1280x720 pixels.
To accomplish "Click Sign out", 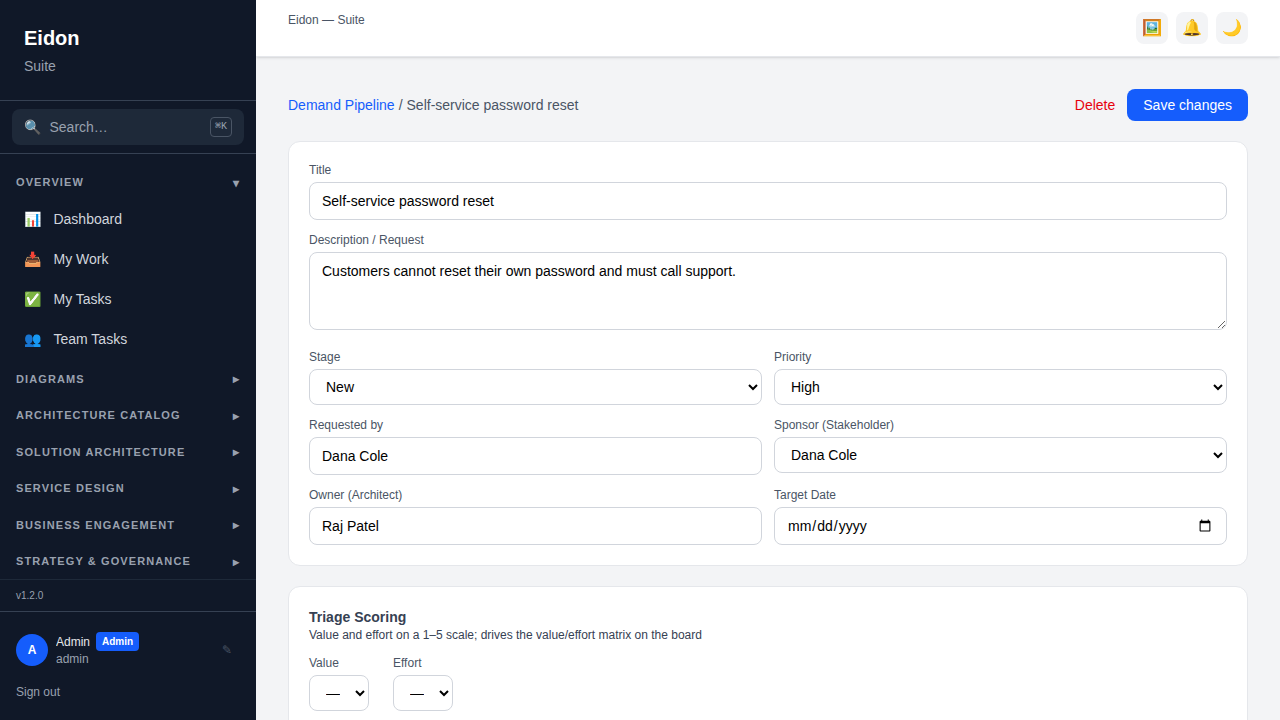I will pos(38,692).
